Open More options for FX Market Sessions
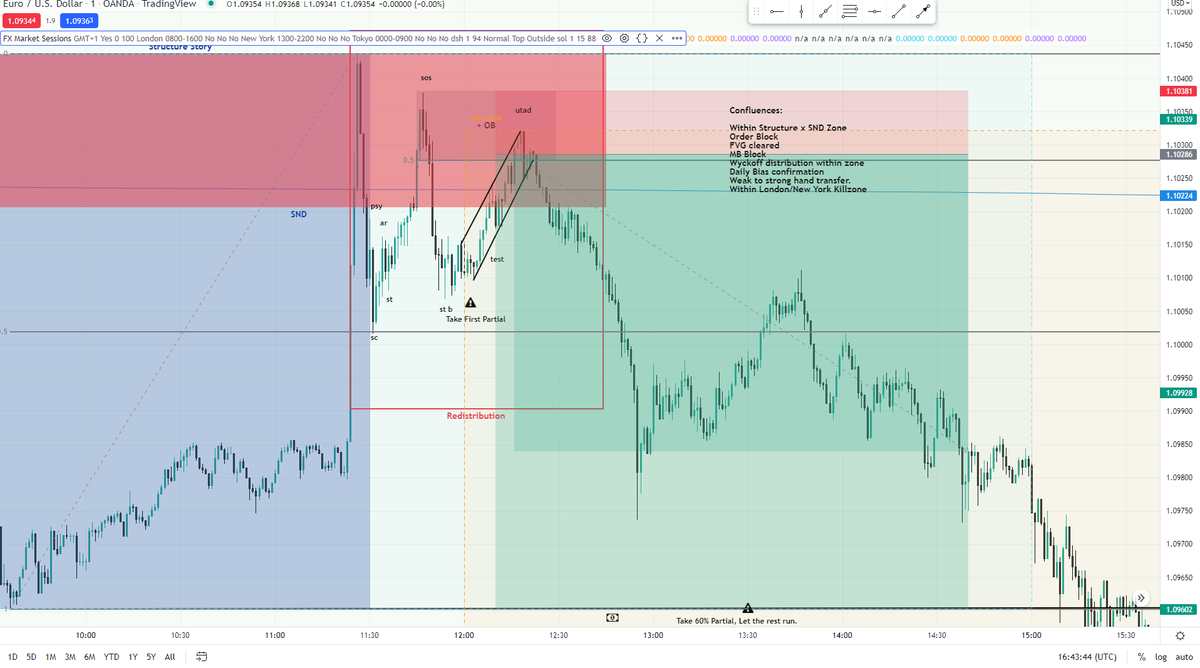Viewport: 1200px width, 668px height. pyautogui.click(x=677, y=38)
